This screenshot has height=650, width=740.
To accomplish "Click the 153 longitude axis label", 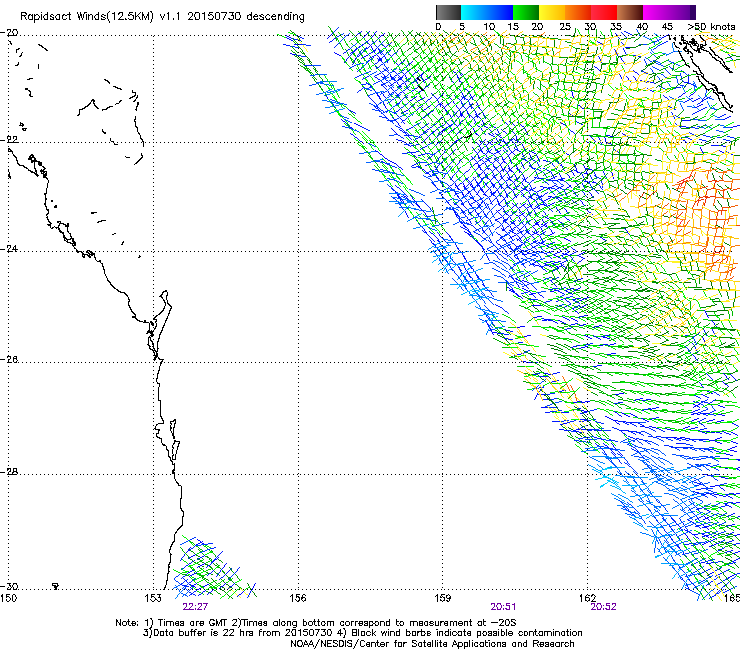I will (x=153, y=598).
